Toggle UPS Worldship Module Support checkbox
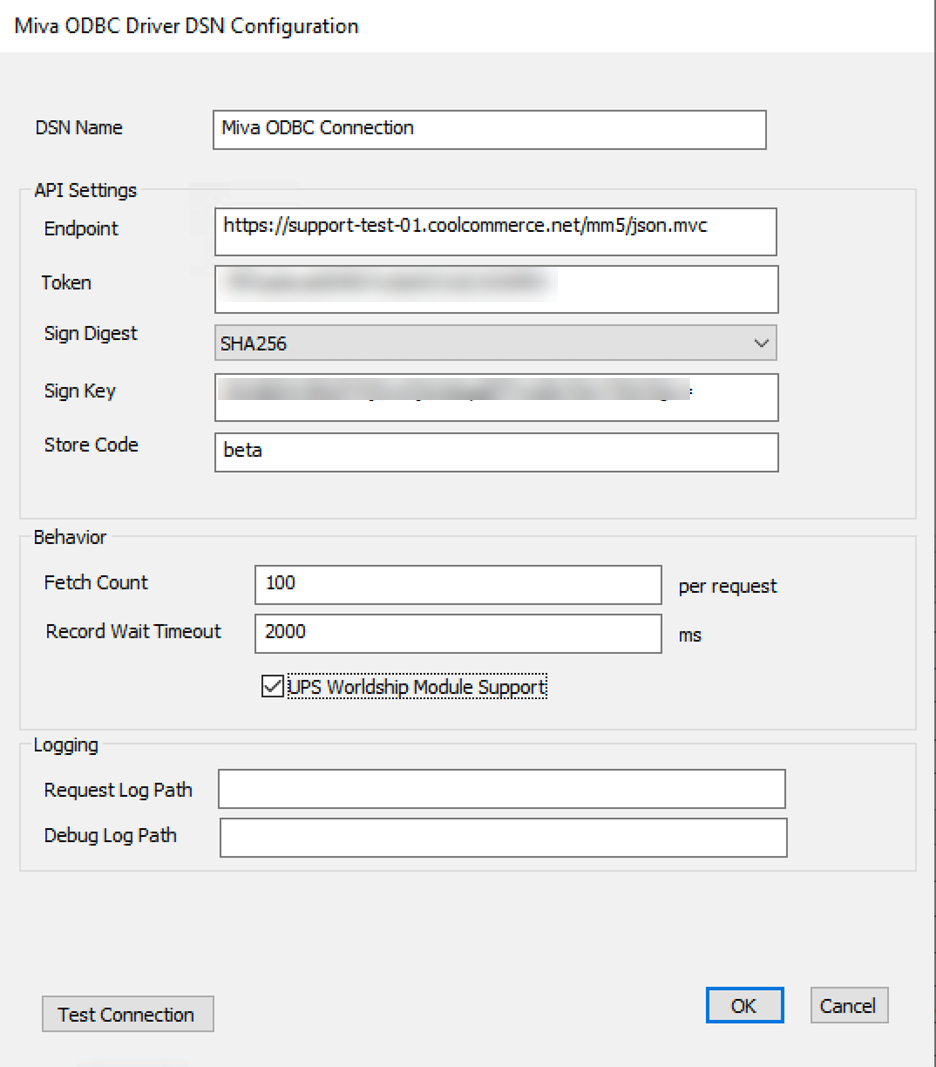 coord(273,686)
